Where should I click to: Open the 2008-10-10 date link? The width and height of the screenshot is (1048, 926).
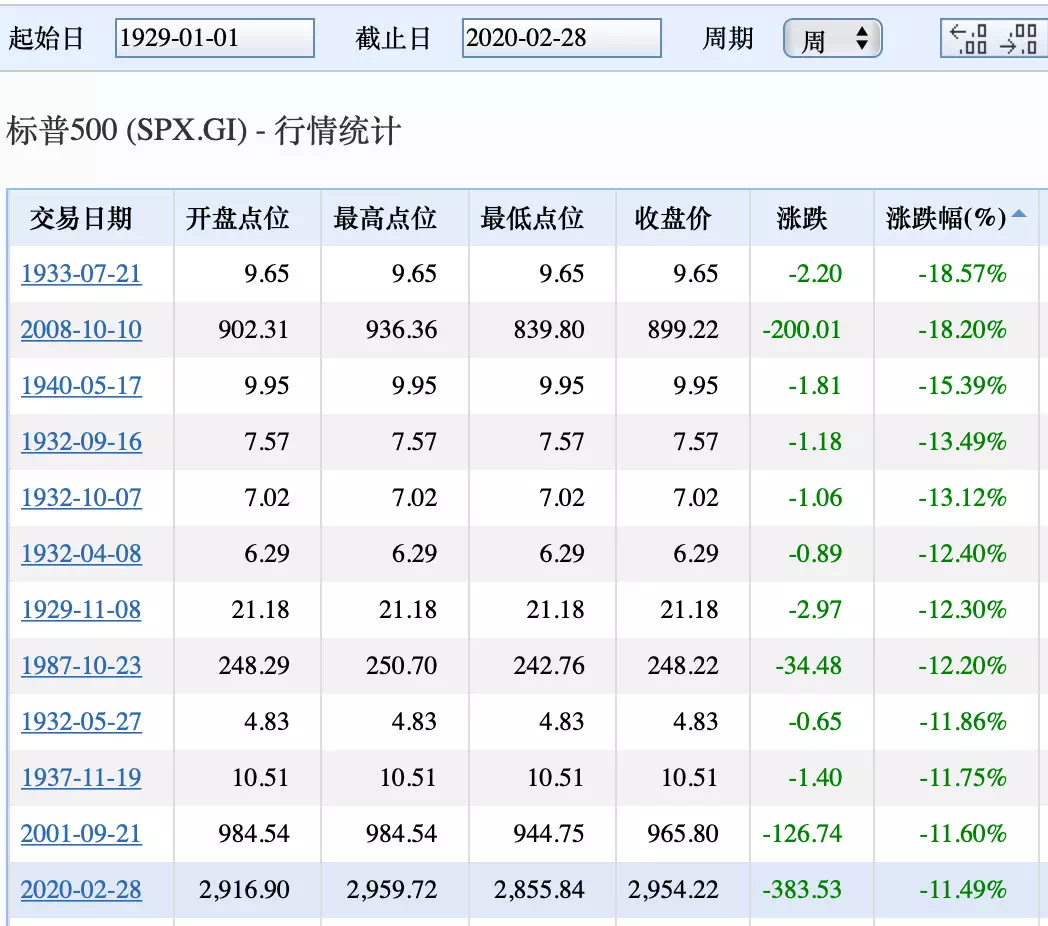(81, 330)
